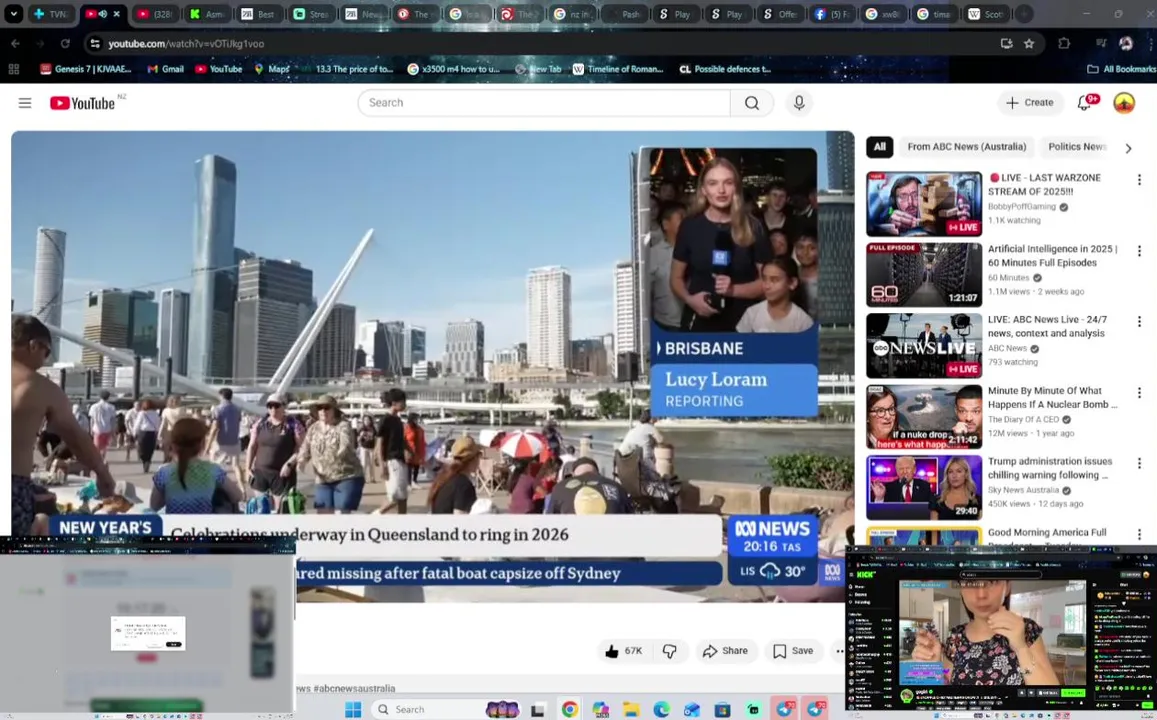This screenshot has width=1157, height=720.
Task: Open the LAST WARZONE STREAM thumbnail
Action: (x=924, y=204)
